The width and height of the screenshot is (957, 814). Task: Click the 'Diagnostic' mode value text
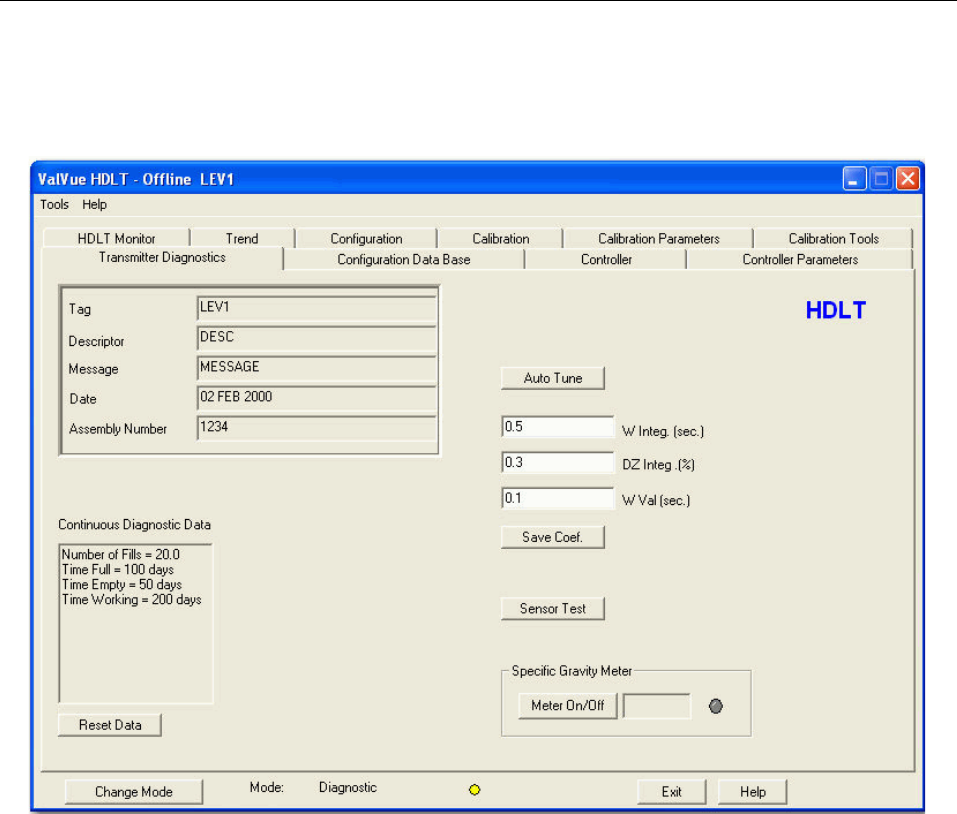[348, 788]
